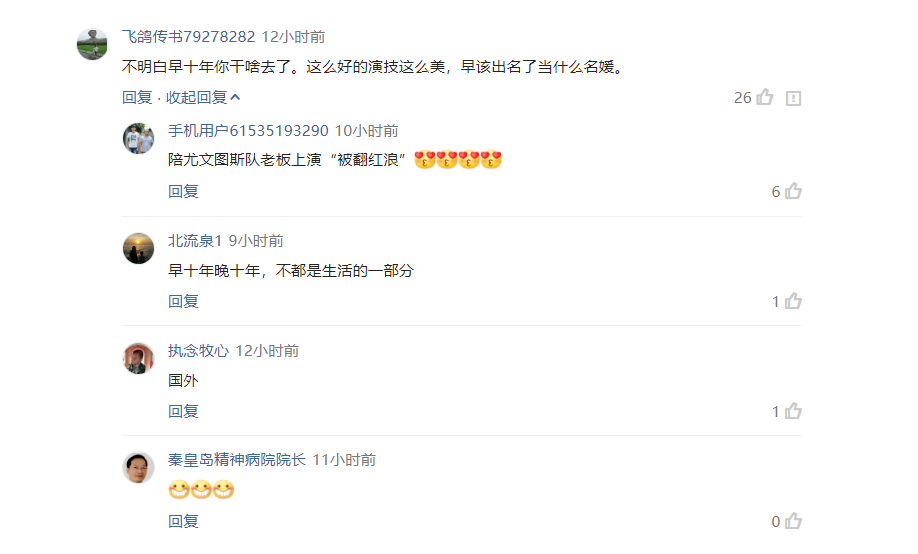Like the reply from 手机用户61535193290
918x554 pixels.
[793, 191]
